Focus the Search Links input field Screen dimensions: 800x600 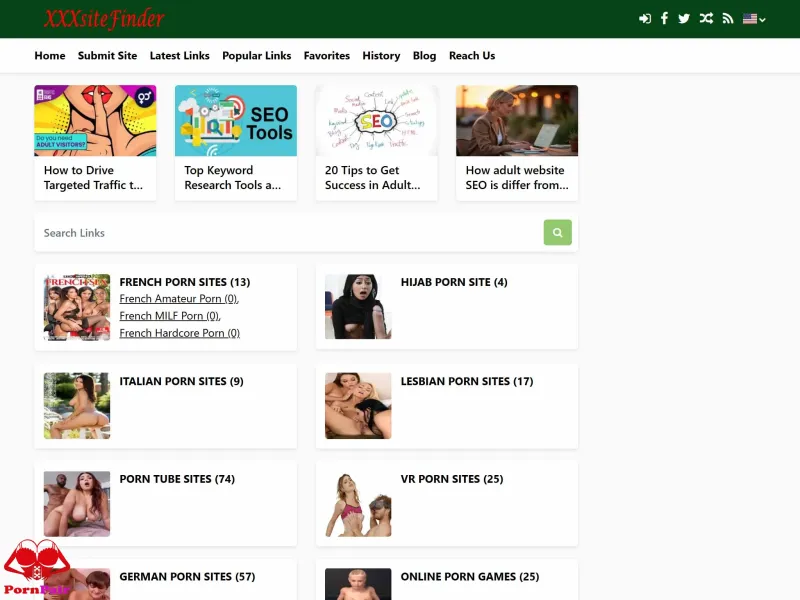289,233
